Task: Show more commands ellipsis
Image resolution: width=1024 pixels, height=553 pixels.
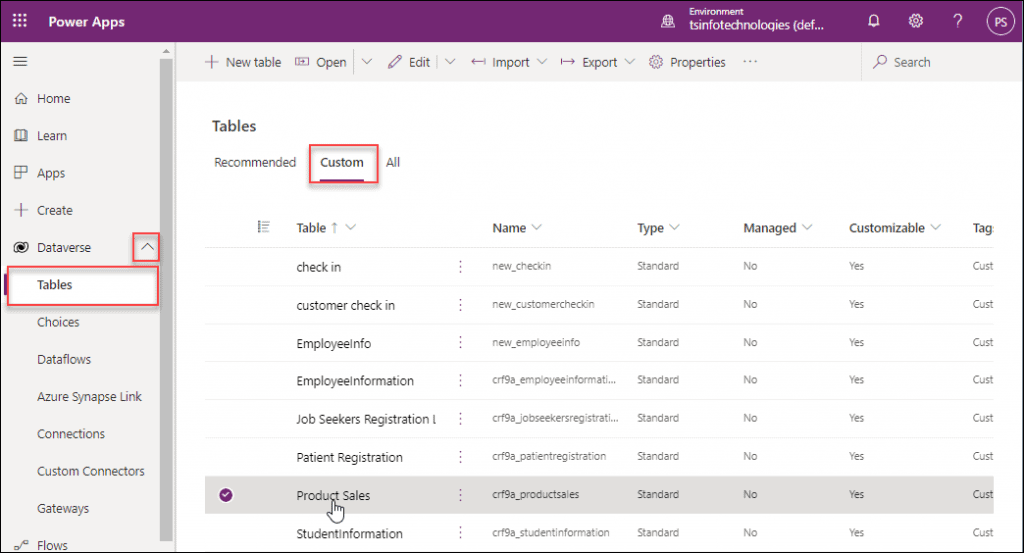Action: click(750, 61)
